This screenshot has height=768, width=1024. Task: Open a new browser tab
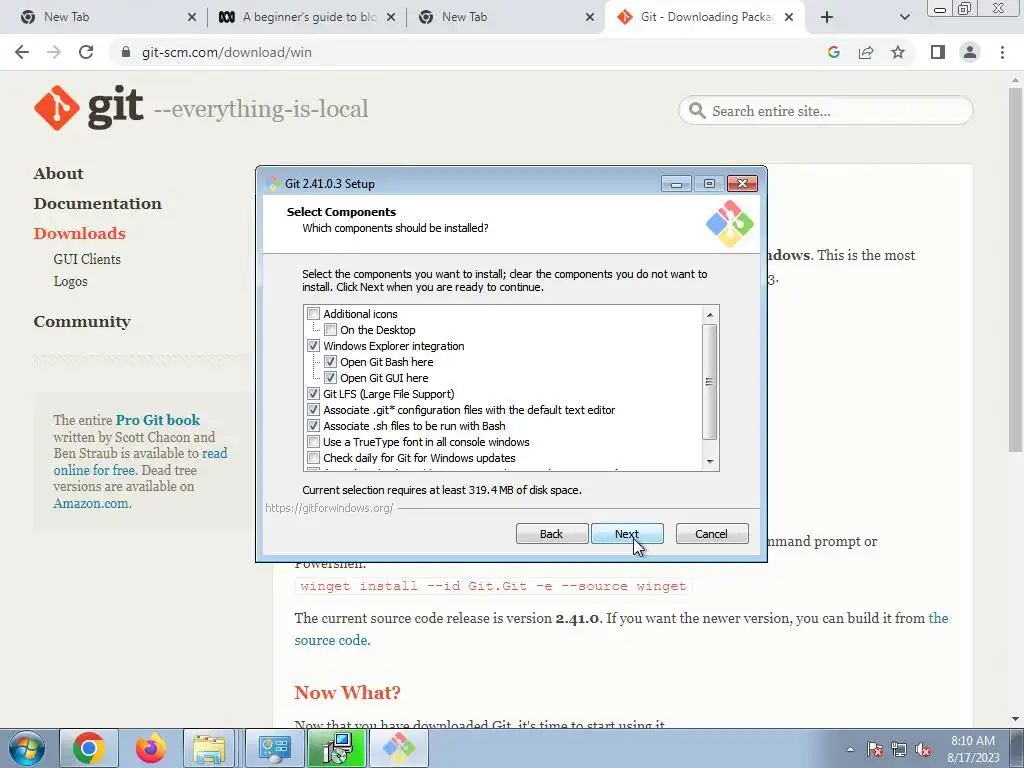pos(827,17)
